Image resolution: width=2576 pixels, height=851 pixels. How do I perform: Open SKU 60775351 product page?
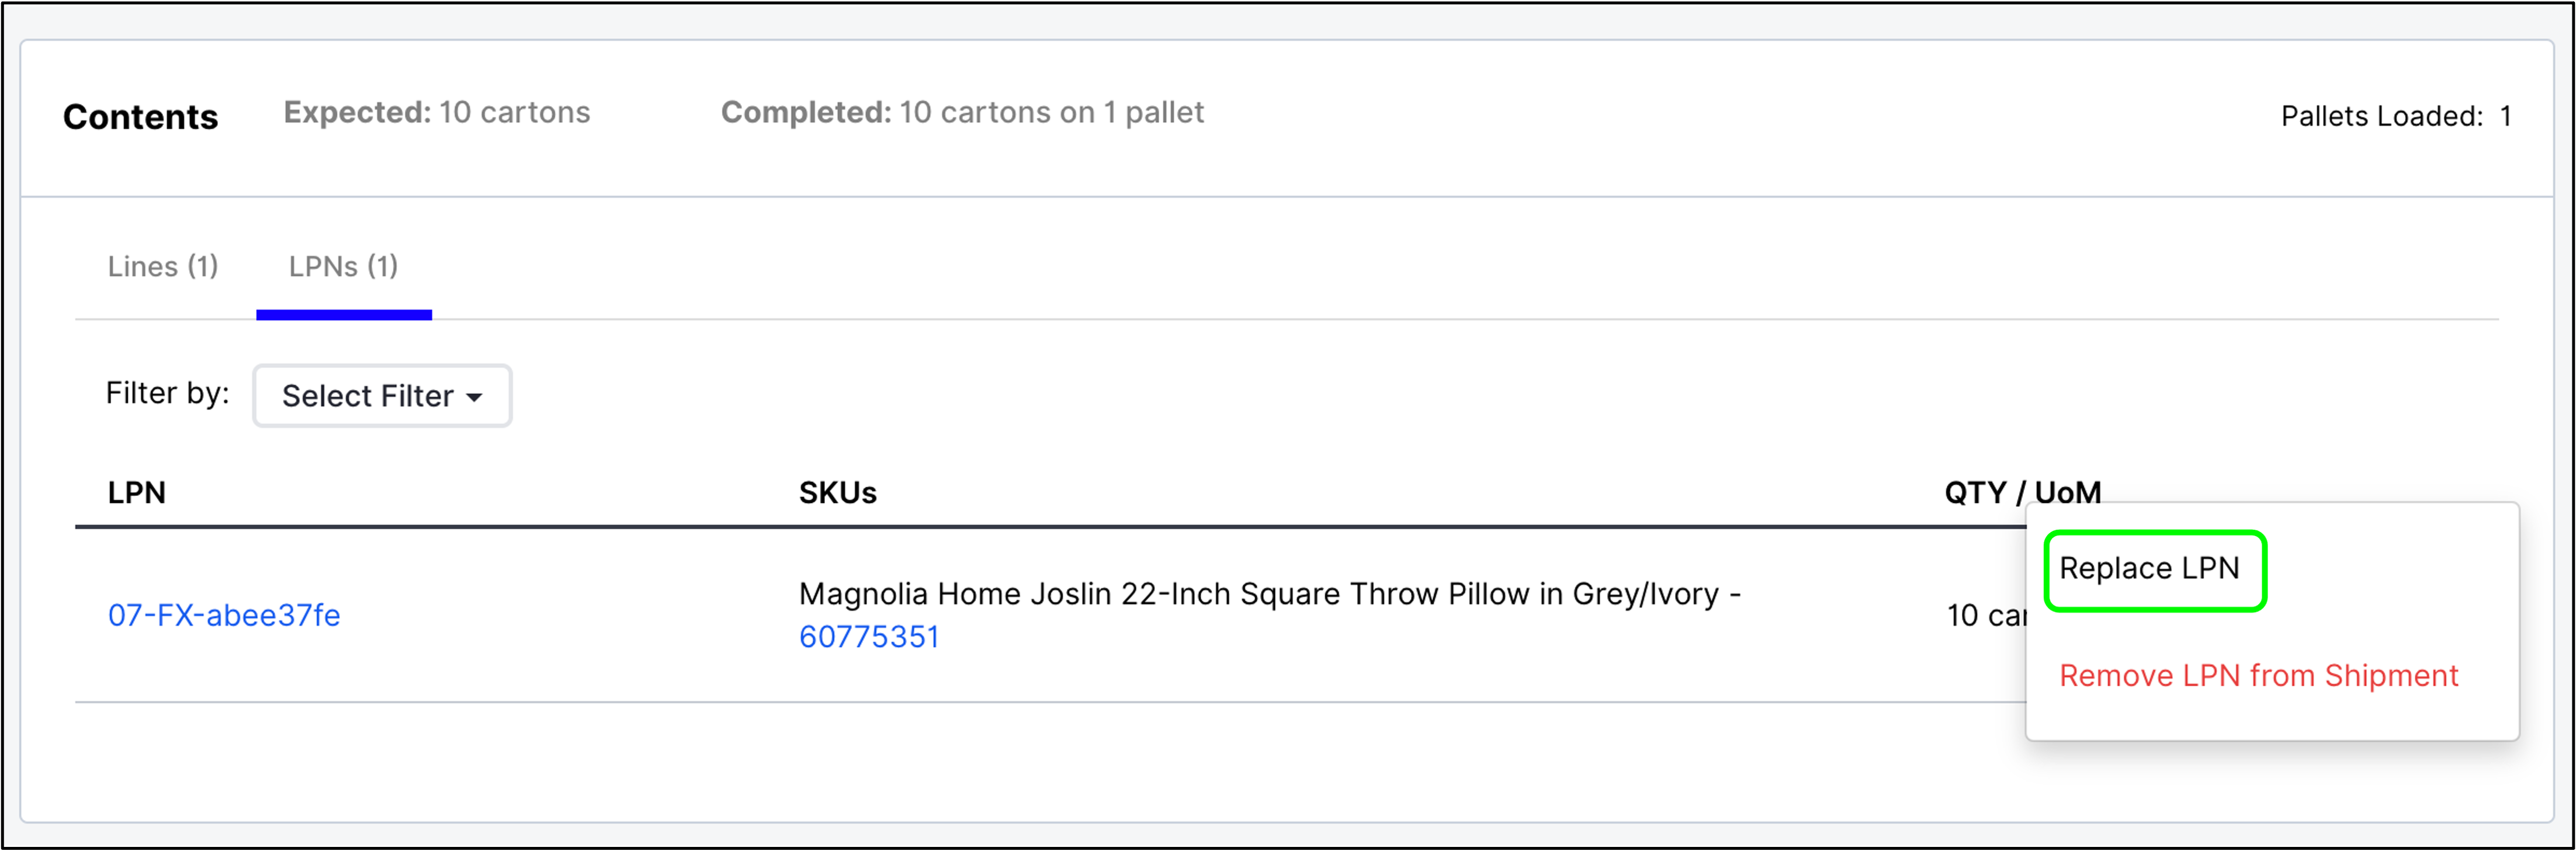(868, 635)
